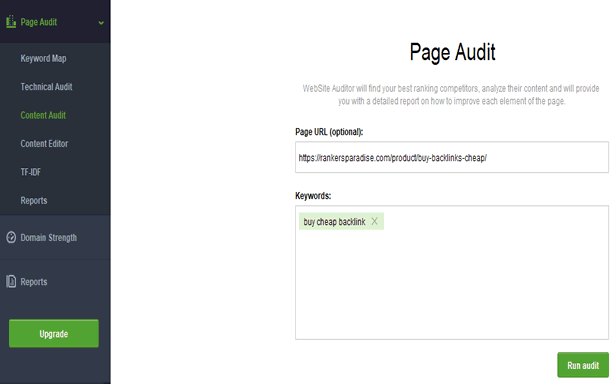Click the WebSite Auditor description paragraph

click(x=451, y=95)
